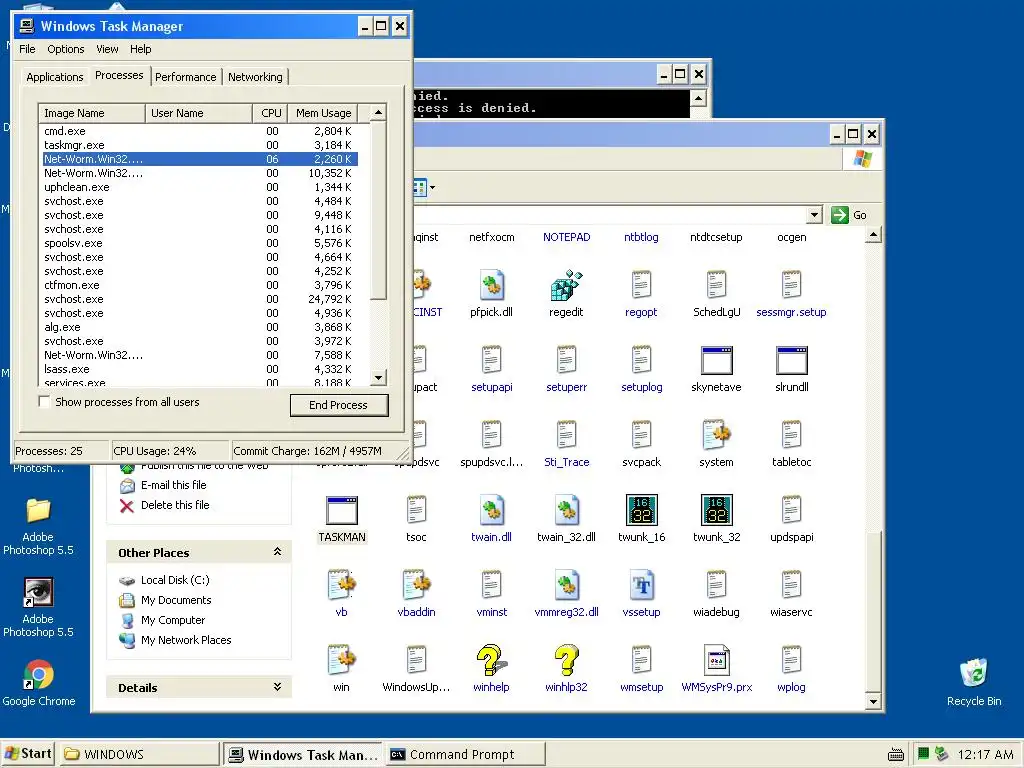Click the Go button in Explorer
This screenshot has width=1024, height=768.
849,215
